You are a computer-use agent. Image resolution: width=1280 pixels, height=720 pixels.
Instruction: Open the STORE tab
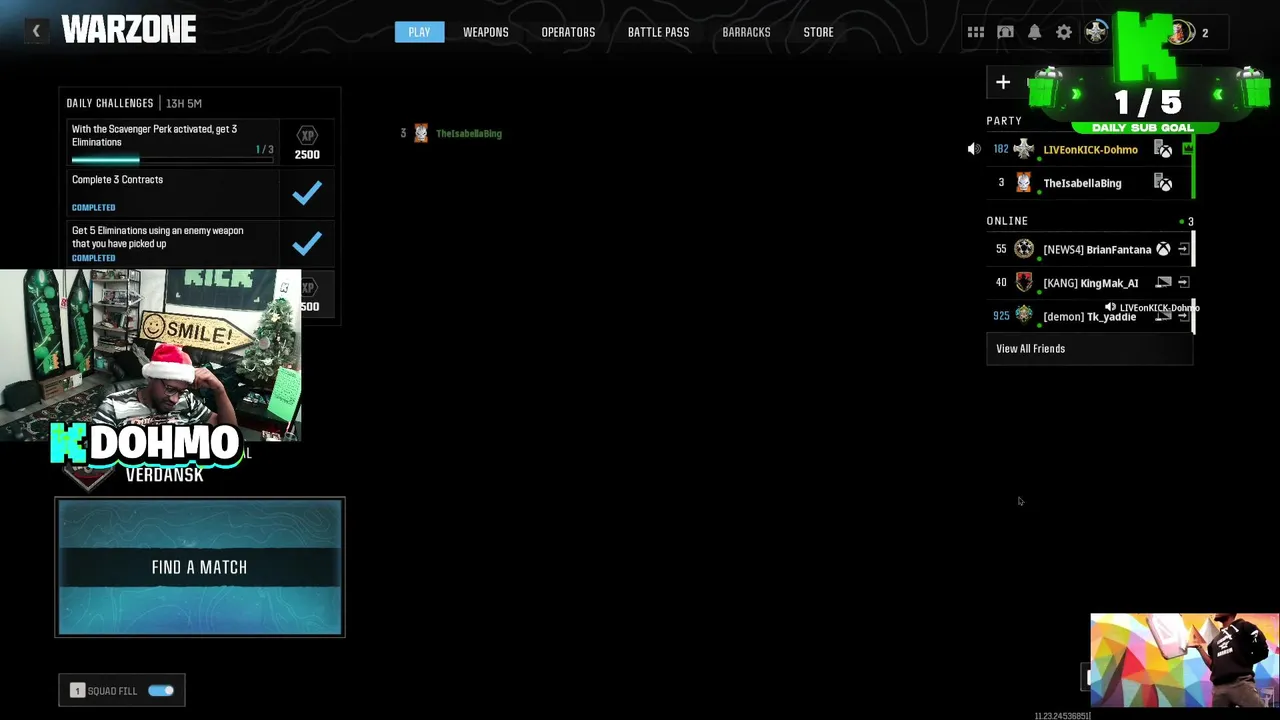[x=818, y=32]
